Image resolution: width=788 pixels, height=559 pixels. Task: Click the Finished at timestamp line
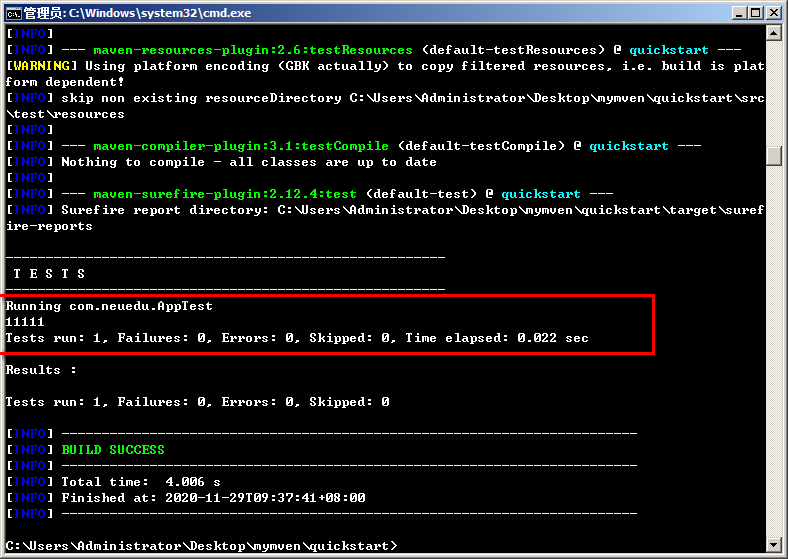pyautogui.click(x=213, y=498)
